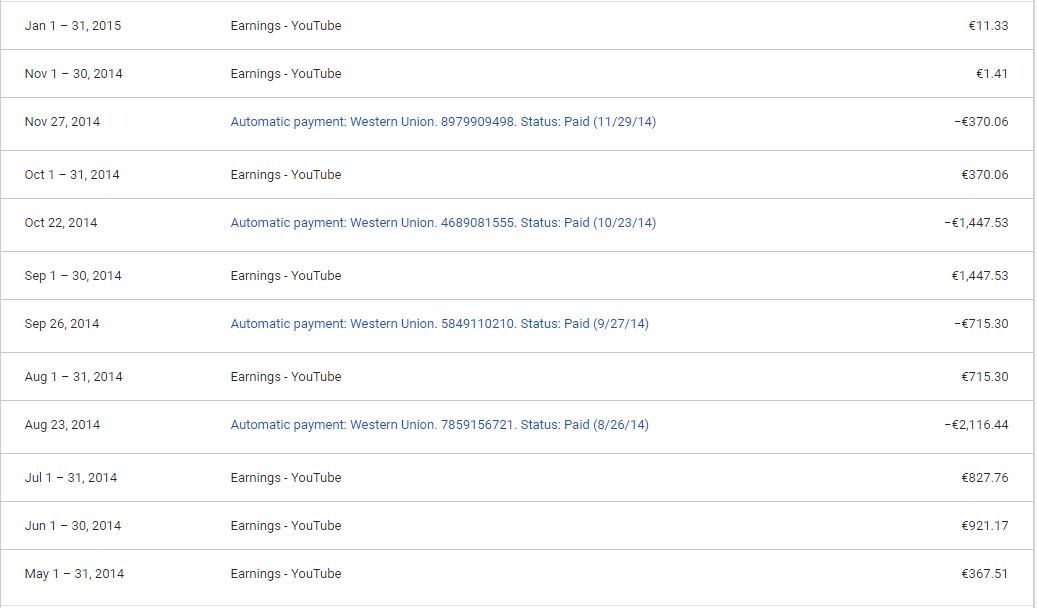The height and width of the screenshot is (608, 1037).
Task: Select the May 1 – 31, 2014 date
Action: tap(75, 574)
